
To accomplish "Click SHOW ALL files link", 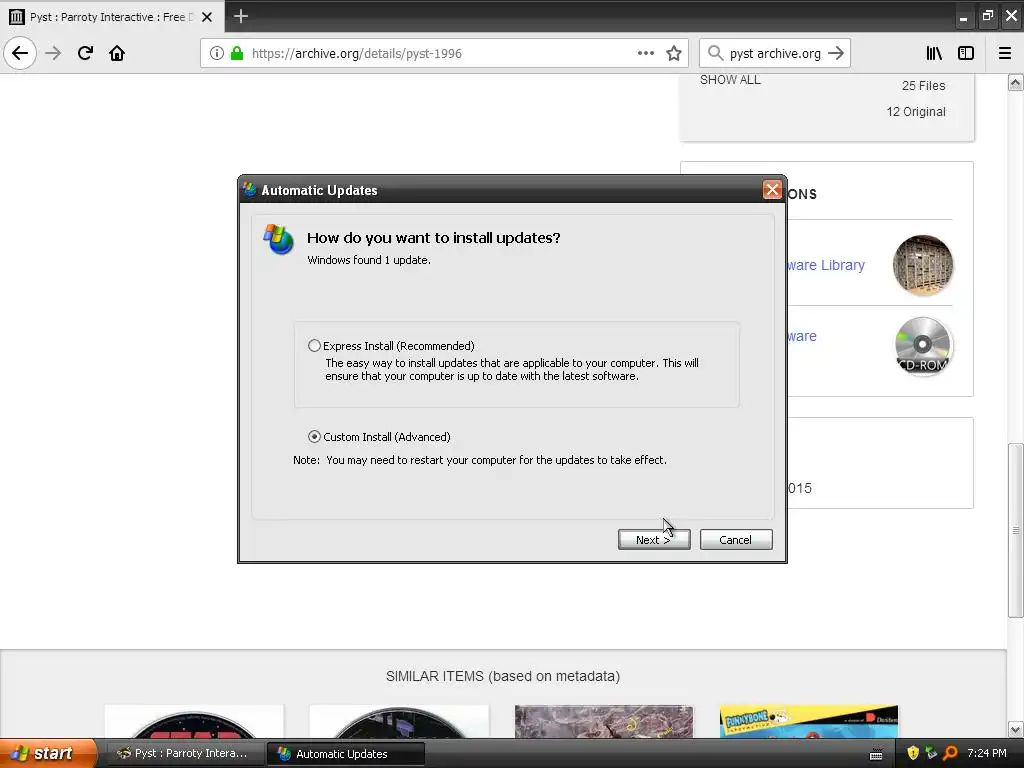I will [x=730, y=80].
